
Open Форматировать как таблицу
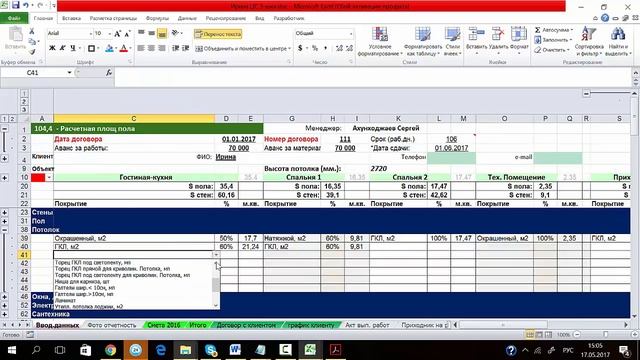pyautogui.click(x=422, y=42)
